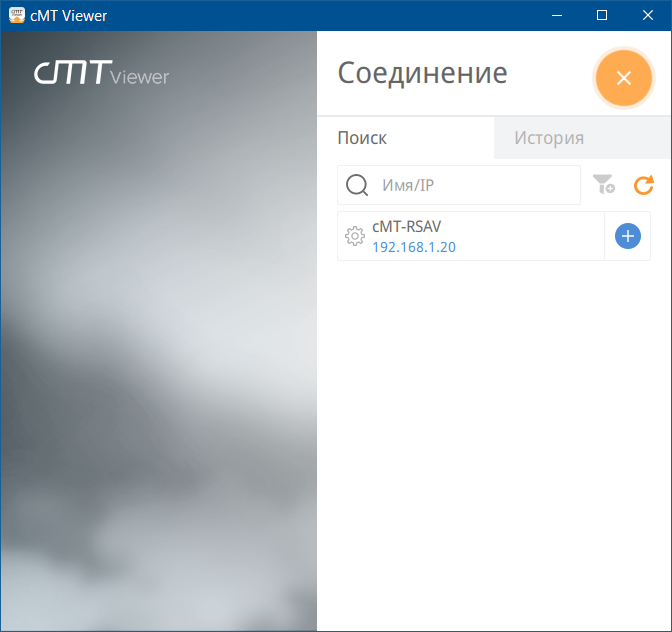Click the cMT Viewer title bar app icon
672x632 pixels.
[17, 15]
